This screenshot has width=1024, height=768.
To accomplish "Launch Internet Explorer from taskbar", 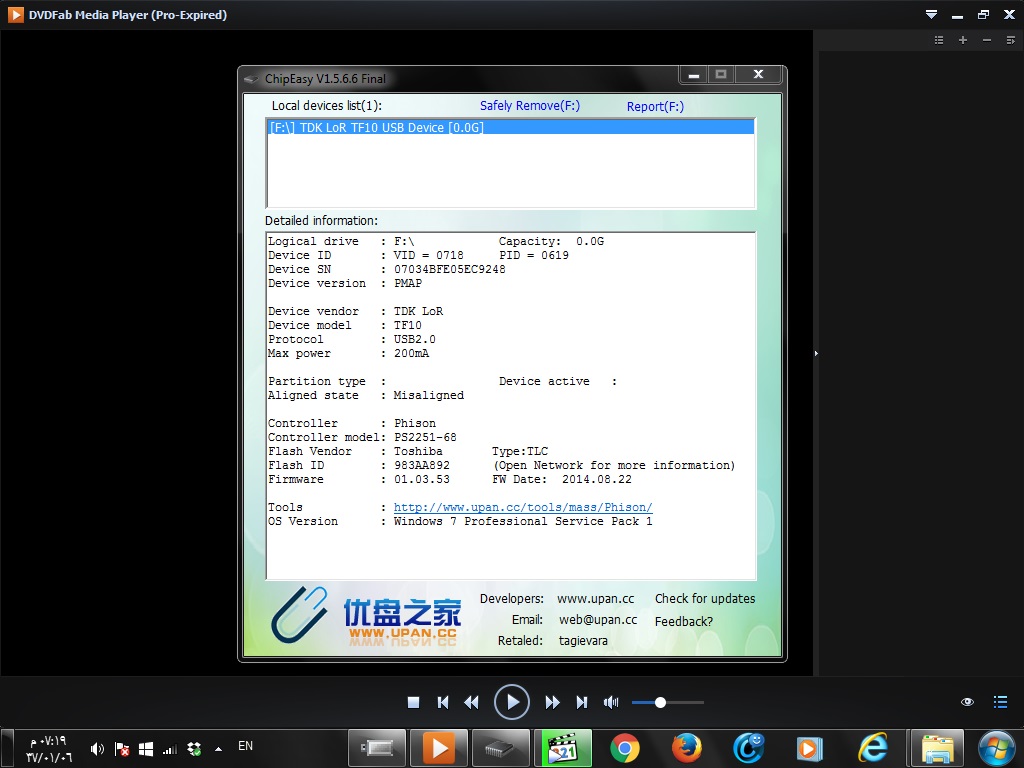I will [872, 748].
